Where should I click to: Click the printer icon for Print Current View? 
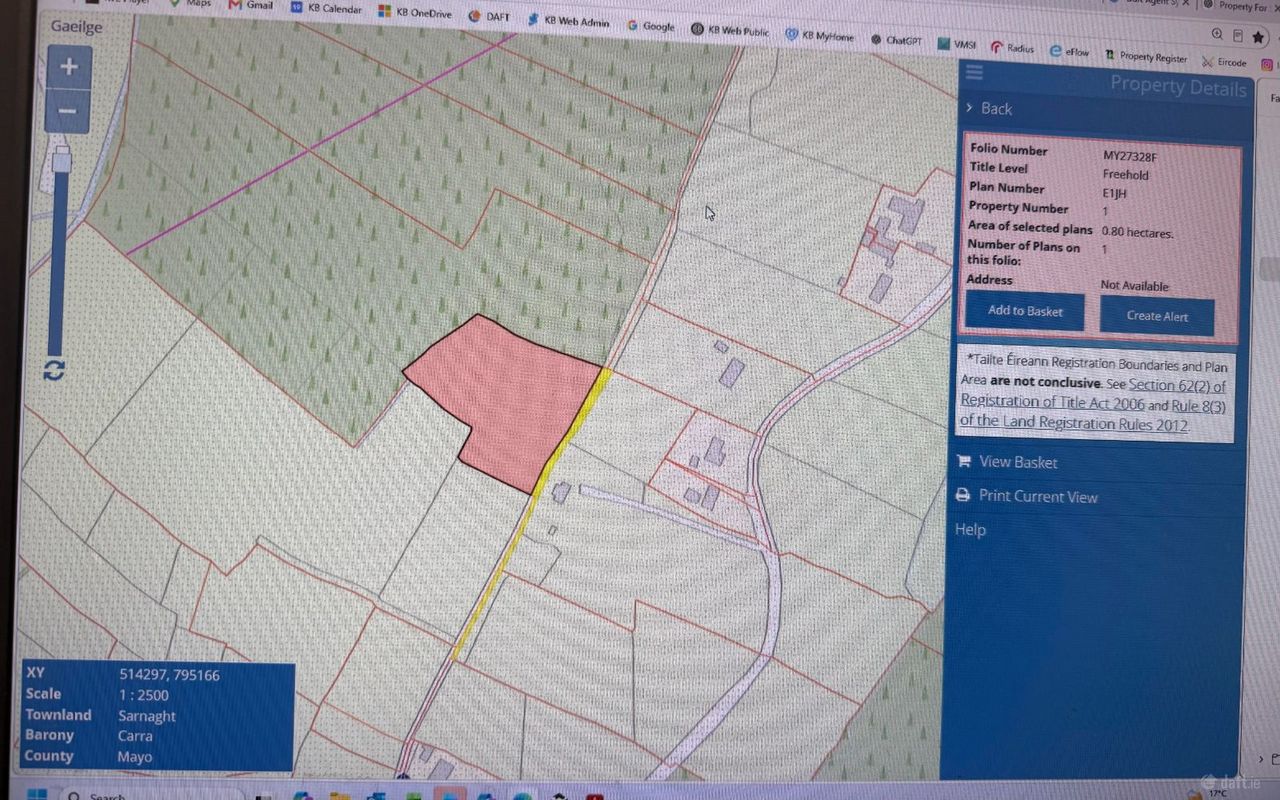point(963,495)
